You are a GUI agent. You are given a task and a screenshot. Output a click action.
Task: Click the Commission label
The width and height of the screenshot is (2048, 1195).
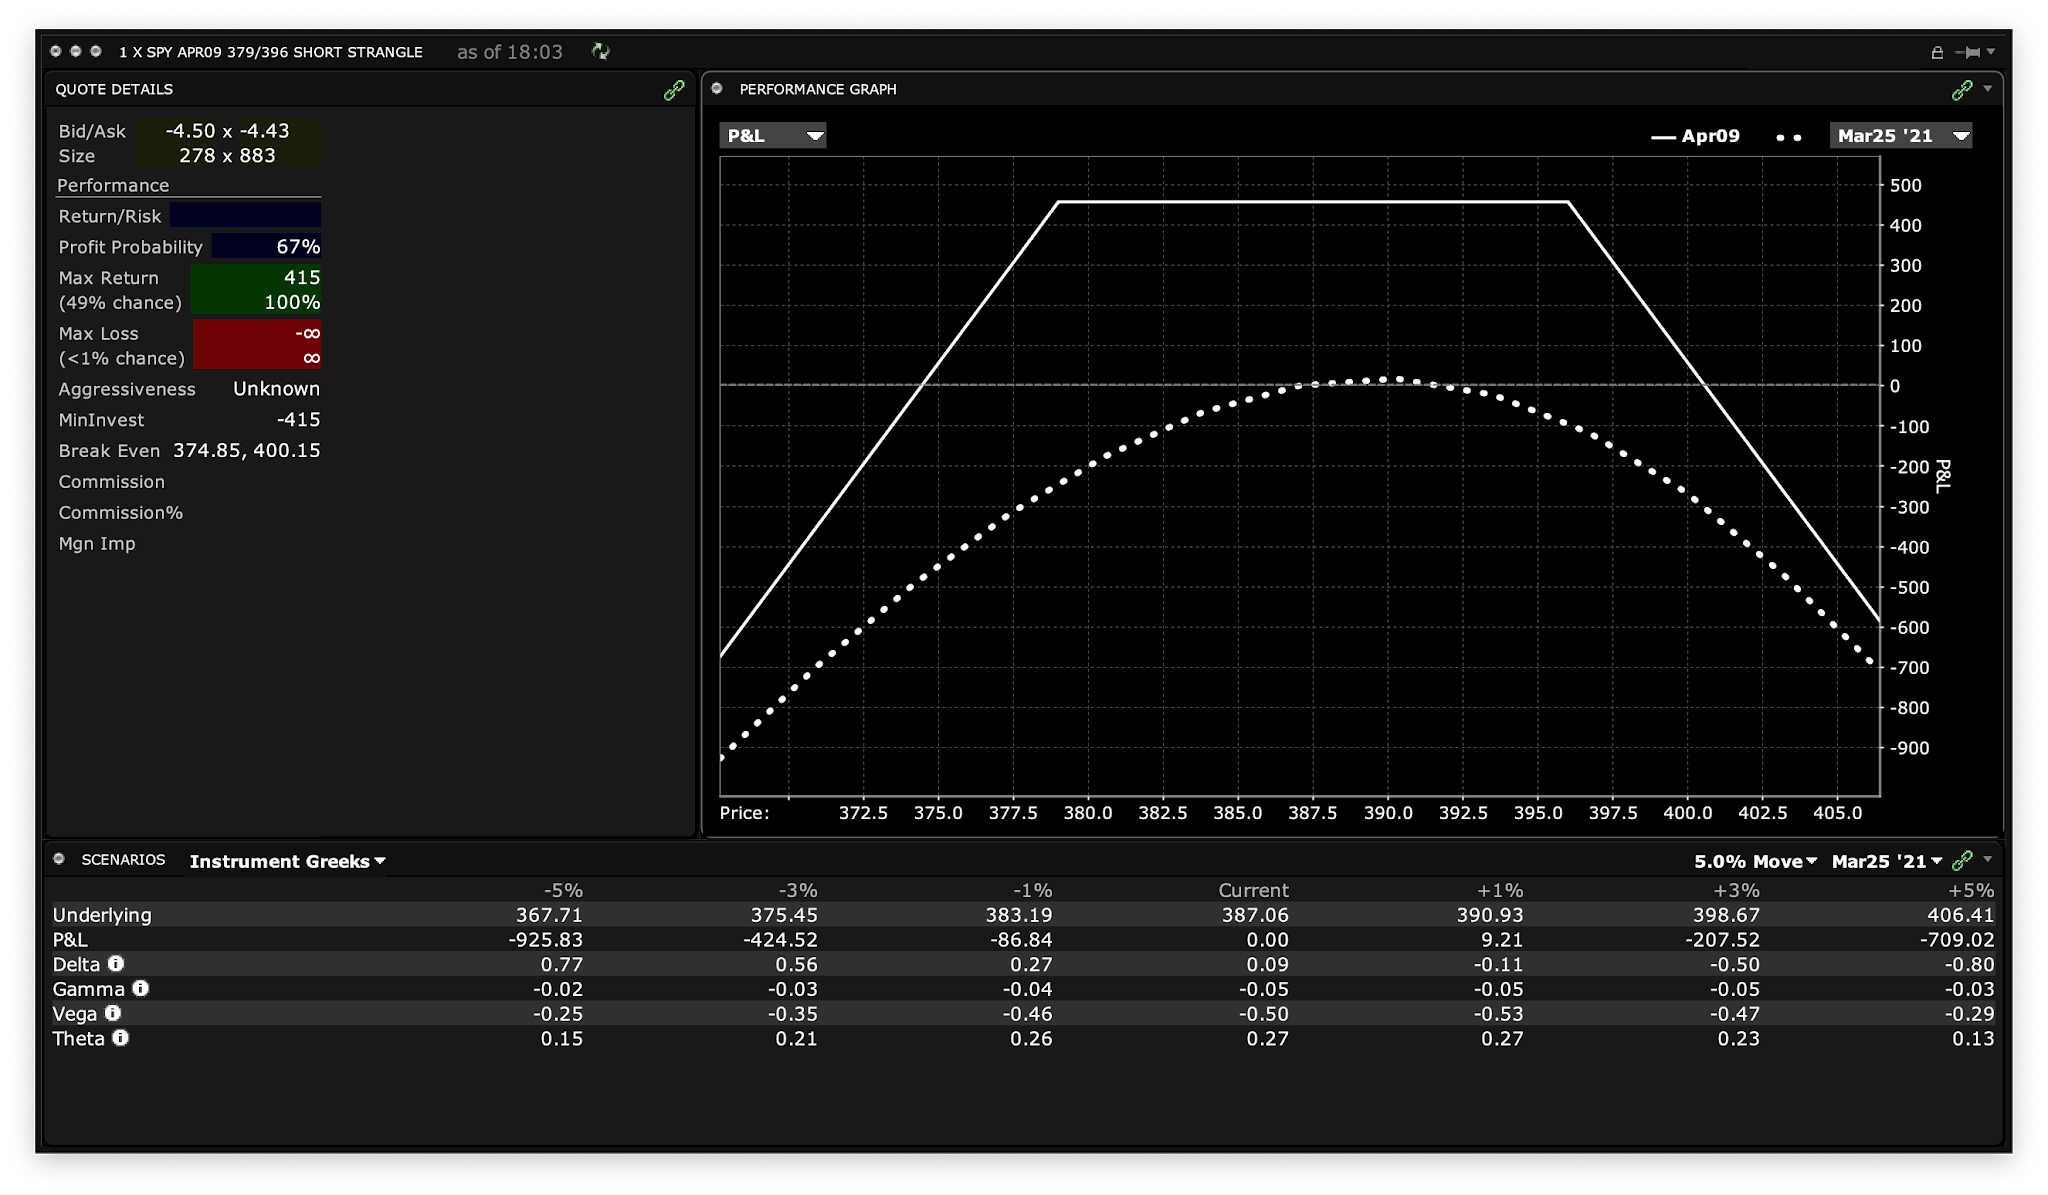click(111, 482)
